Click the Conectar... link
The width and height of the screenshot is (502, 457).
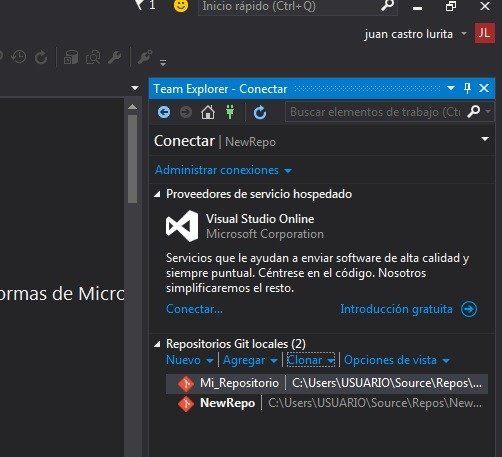tap(194, 309)
